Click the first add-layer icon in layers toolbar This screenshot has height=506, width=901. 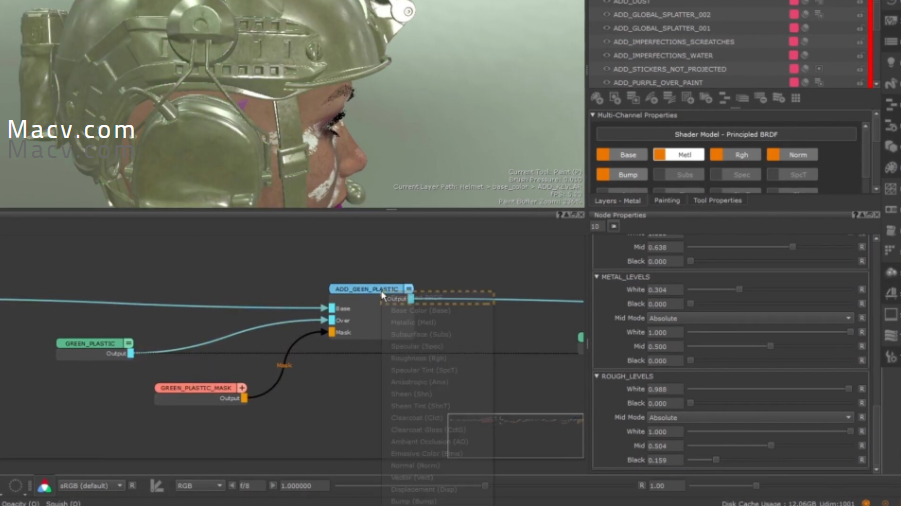pos(598,98)
